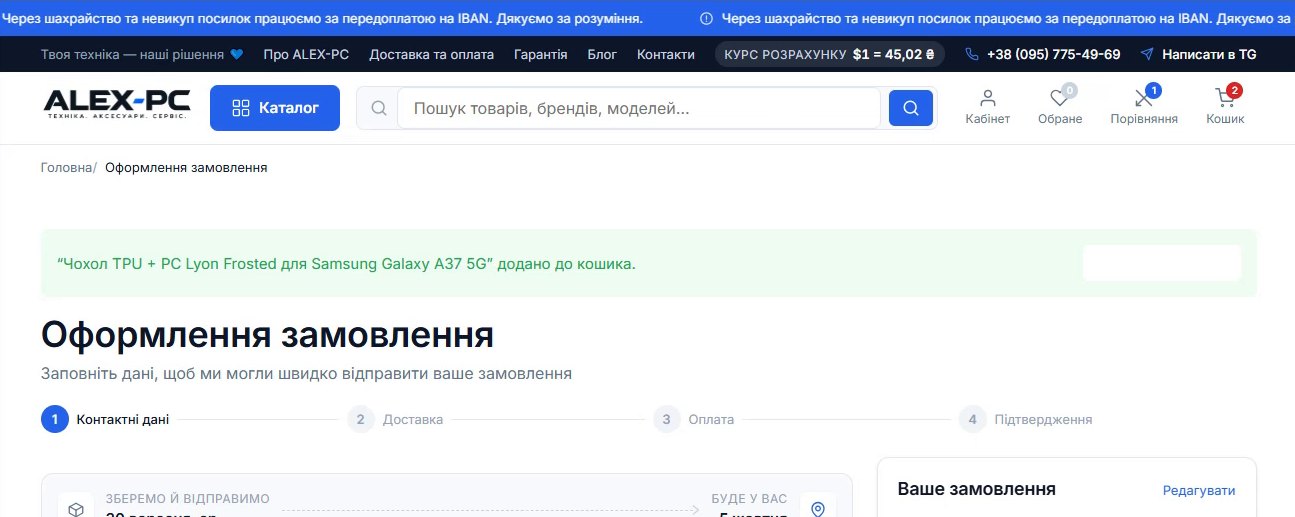Click step 3 Оплата

click(x=694, y=419)
